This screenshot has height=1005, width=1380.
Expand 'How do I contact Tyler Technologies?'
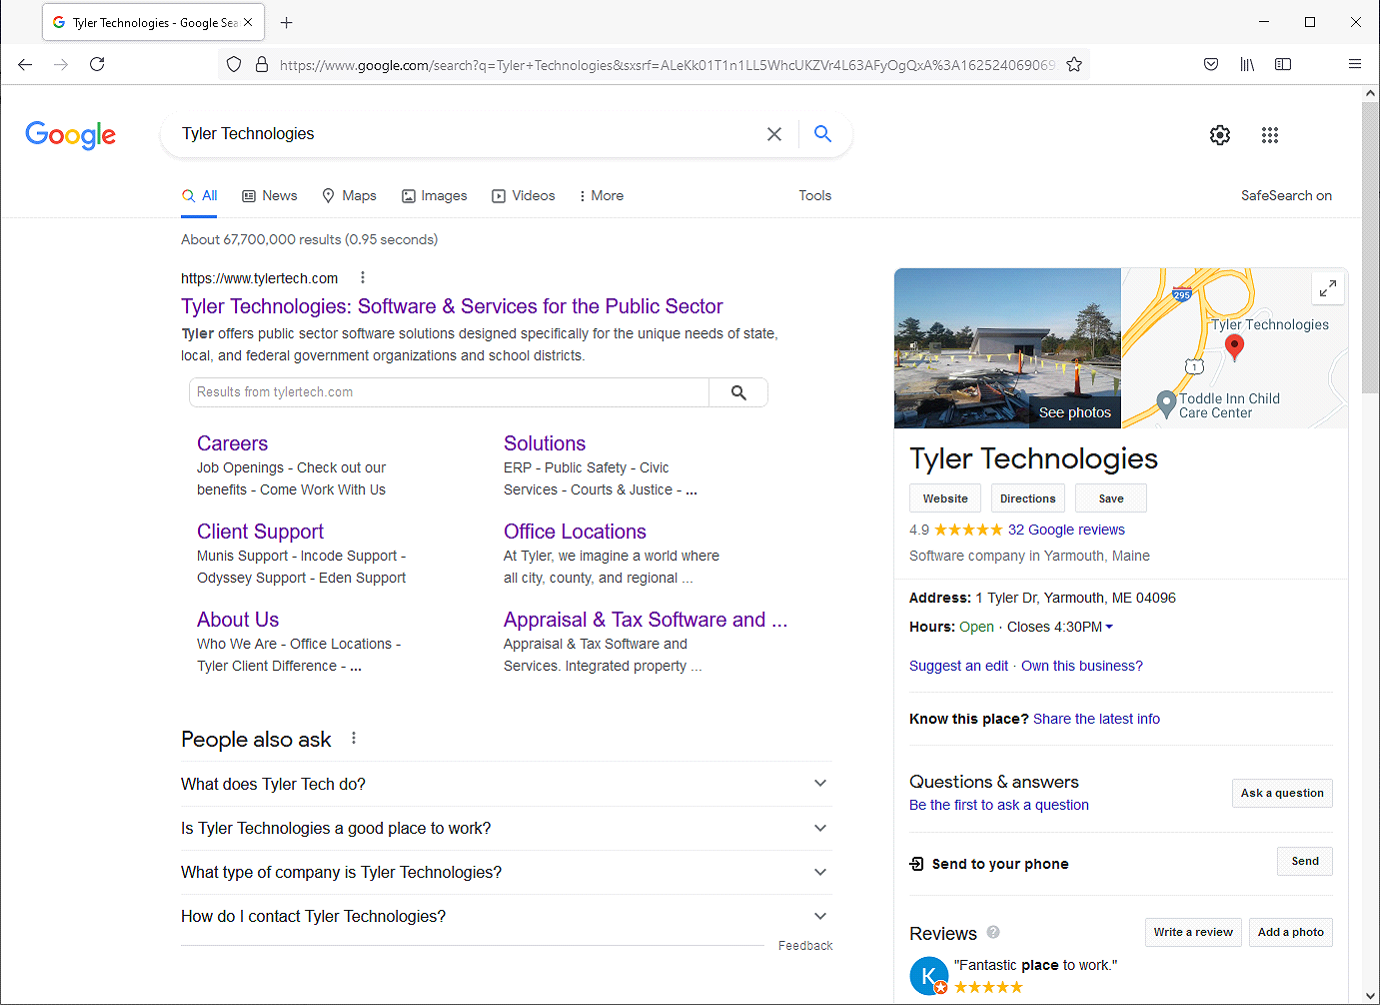coord(506,916)
